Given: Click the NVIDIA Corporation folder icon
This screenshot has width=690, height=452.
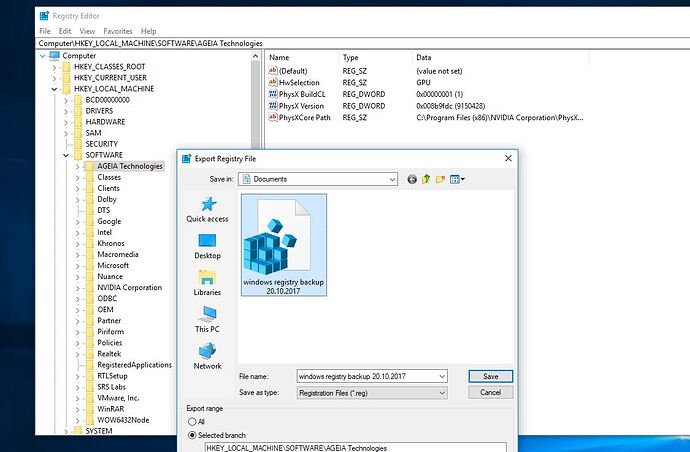Looking at the screenshot, I should coord(89,288).
